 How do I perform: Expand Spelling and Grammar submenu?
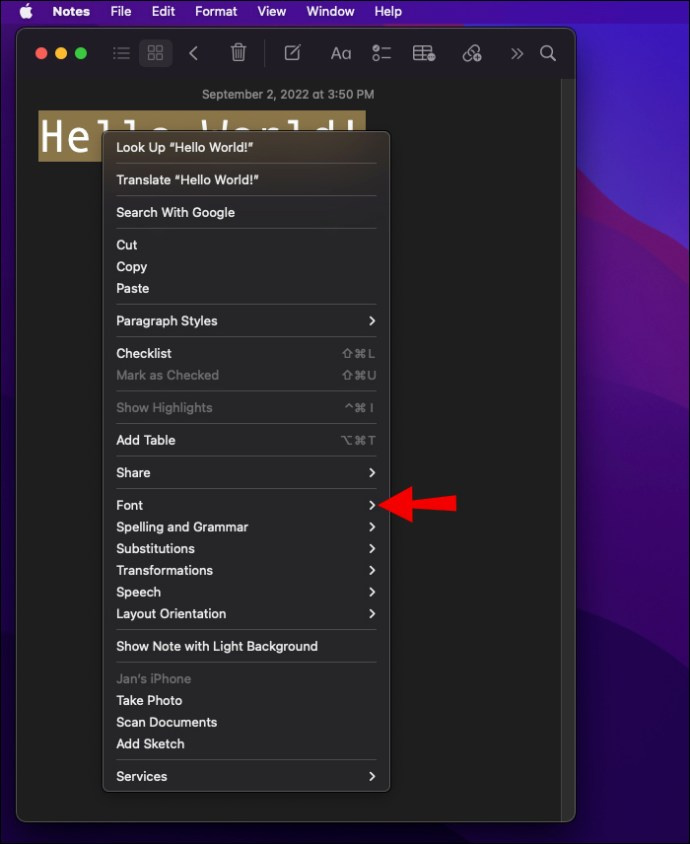(x=246, y=527)
